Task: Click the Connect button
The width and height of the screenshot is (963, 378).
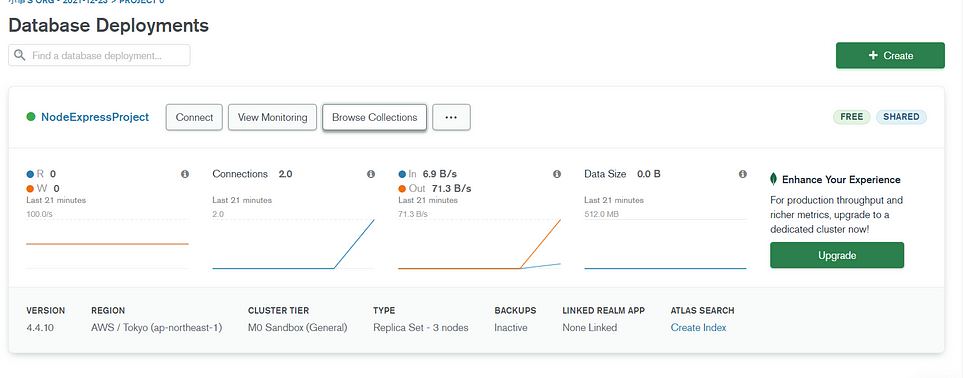Action: click(194, 117)
